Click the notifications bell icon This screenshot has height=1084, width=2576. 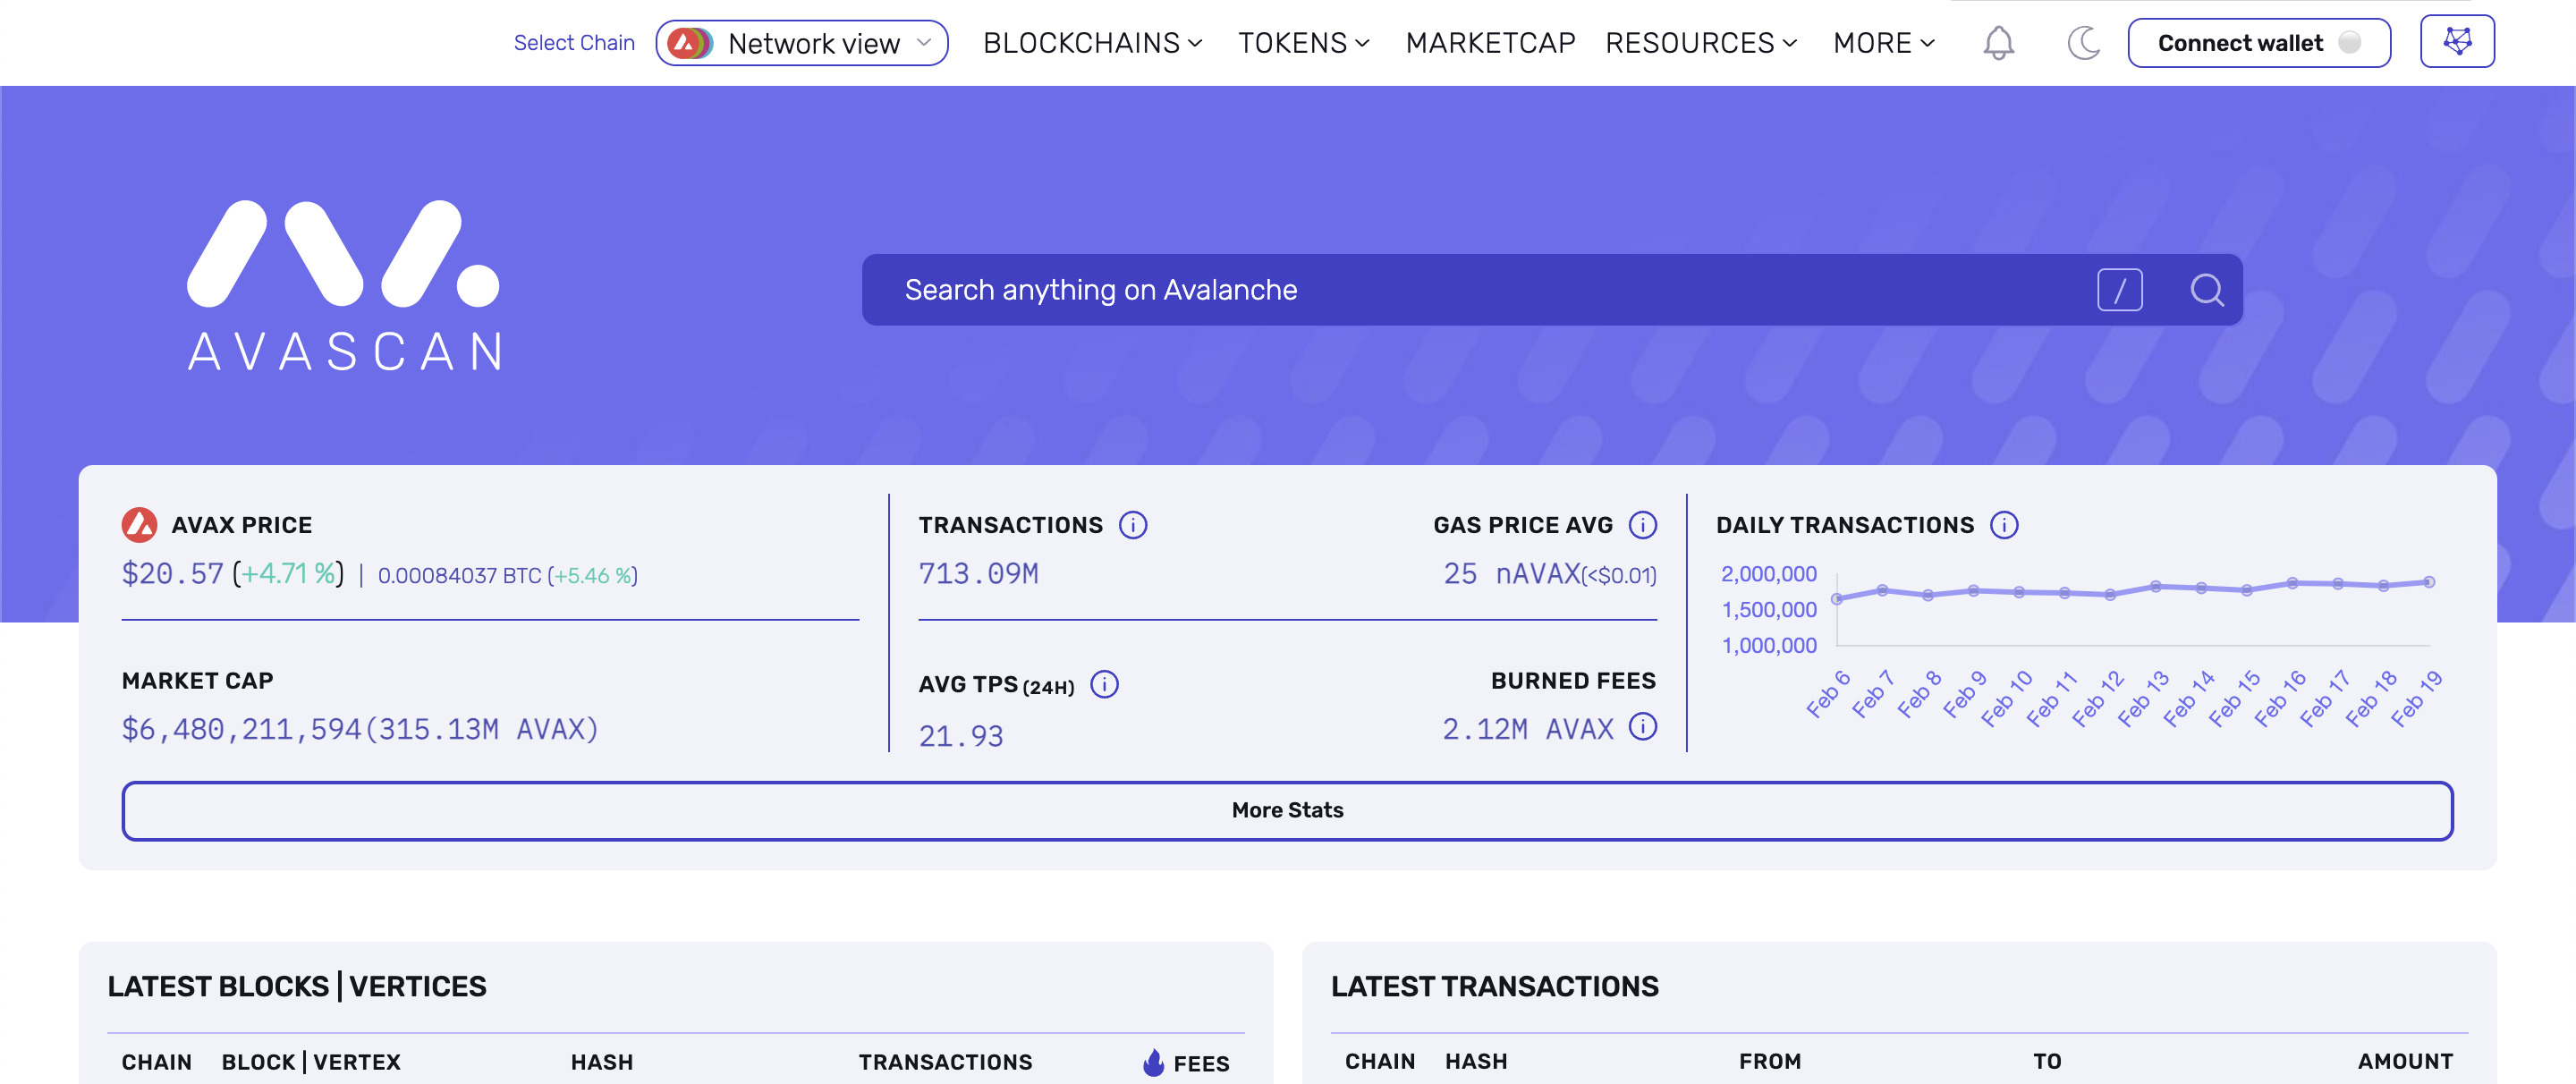coord(1998,43)
